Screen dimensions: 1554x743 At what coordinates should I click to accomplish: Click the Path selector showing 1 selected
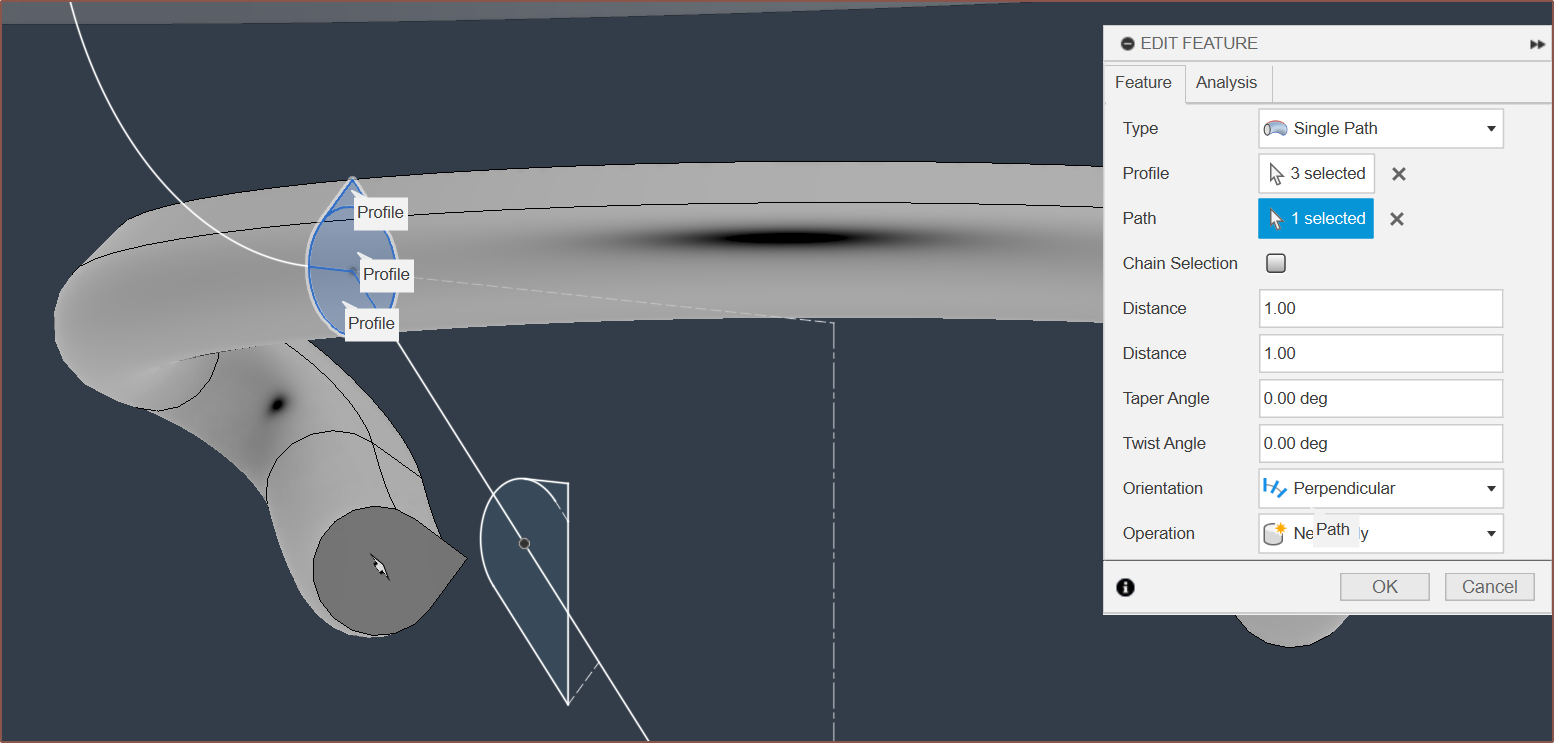(1315, 219)
